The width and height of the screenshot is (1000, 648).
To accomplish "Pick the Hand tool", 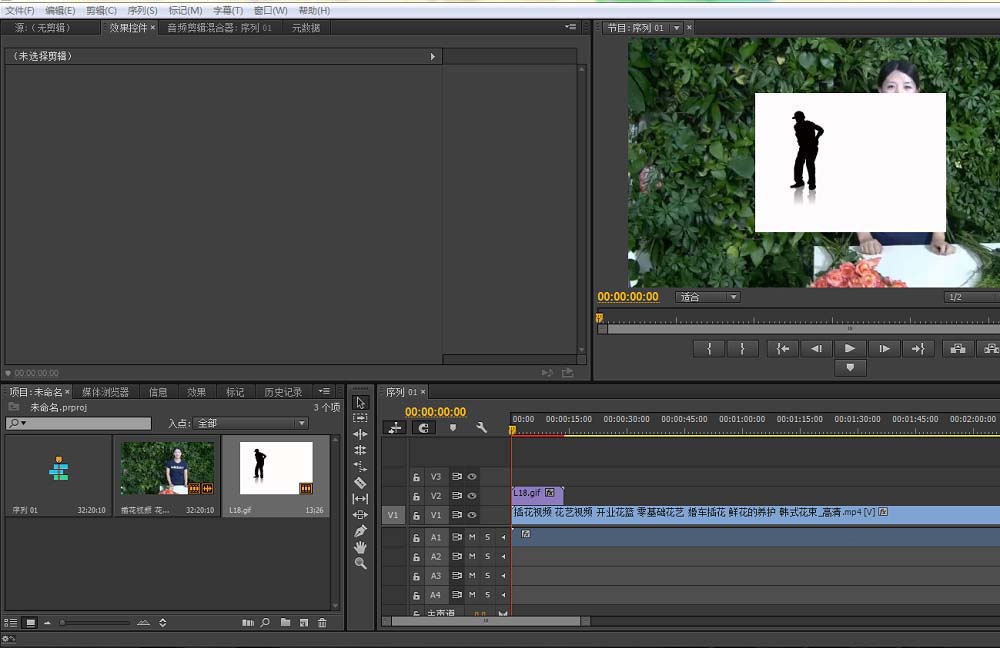I will pos(361,547).
